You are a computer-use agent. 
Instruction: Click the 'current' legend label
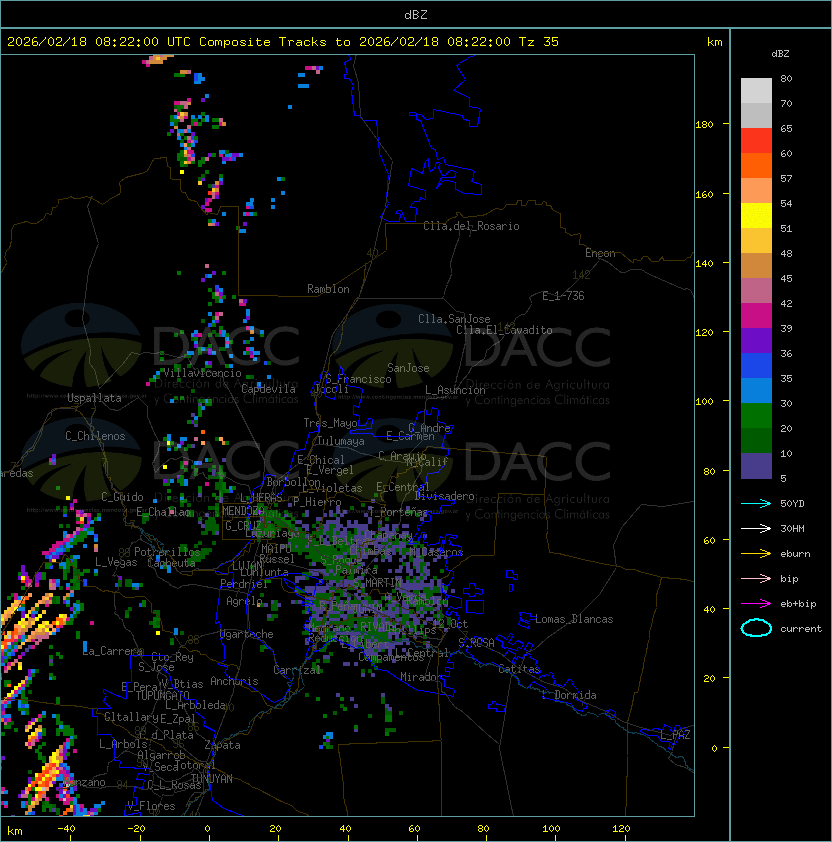tap(801, 629)
